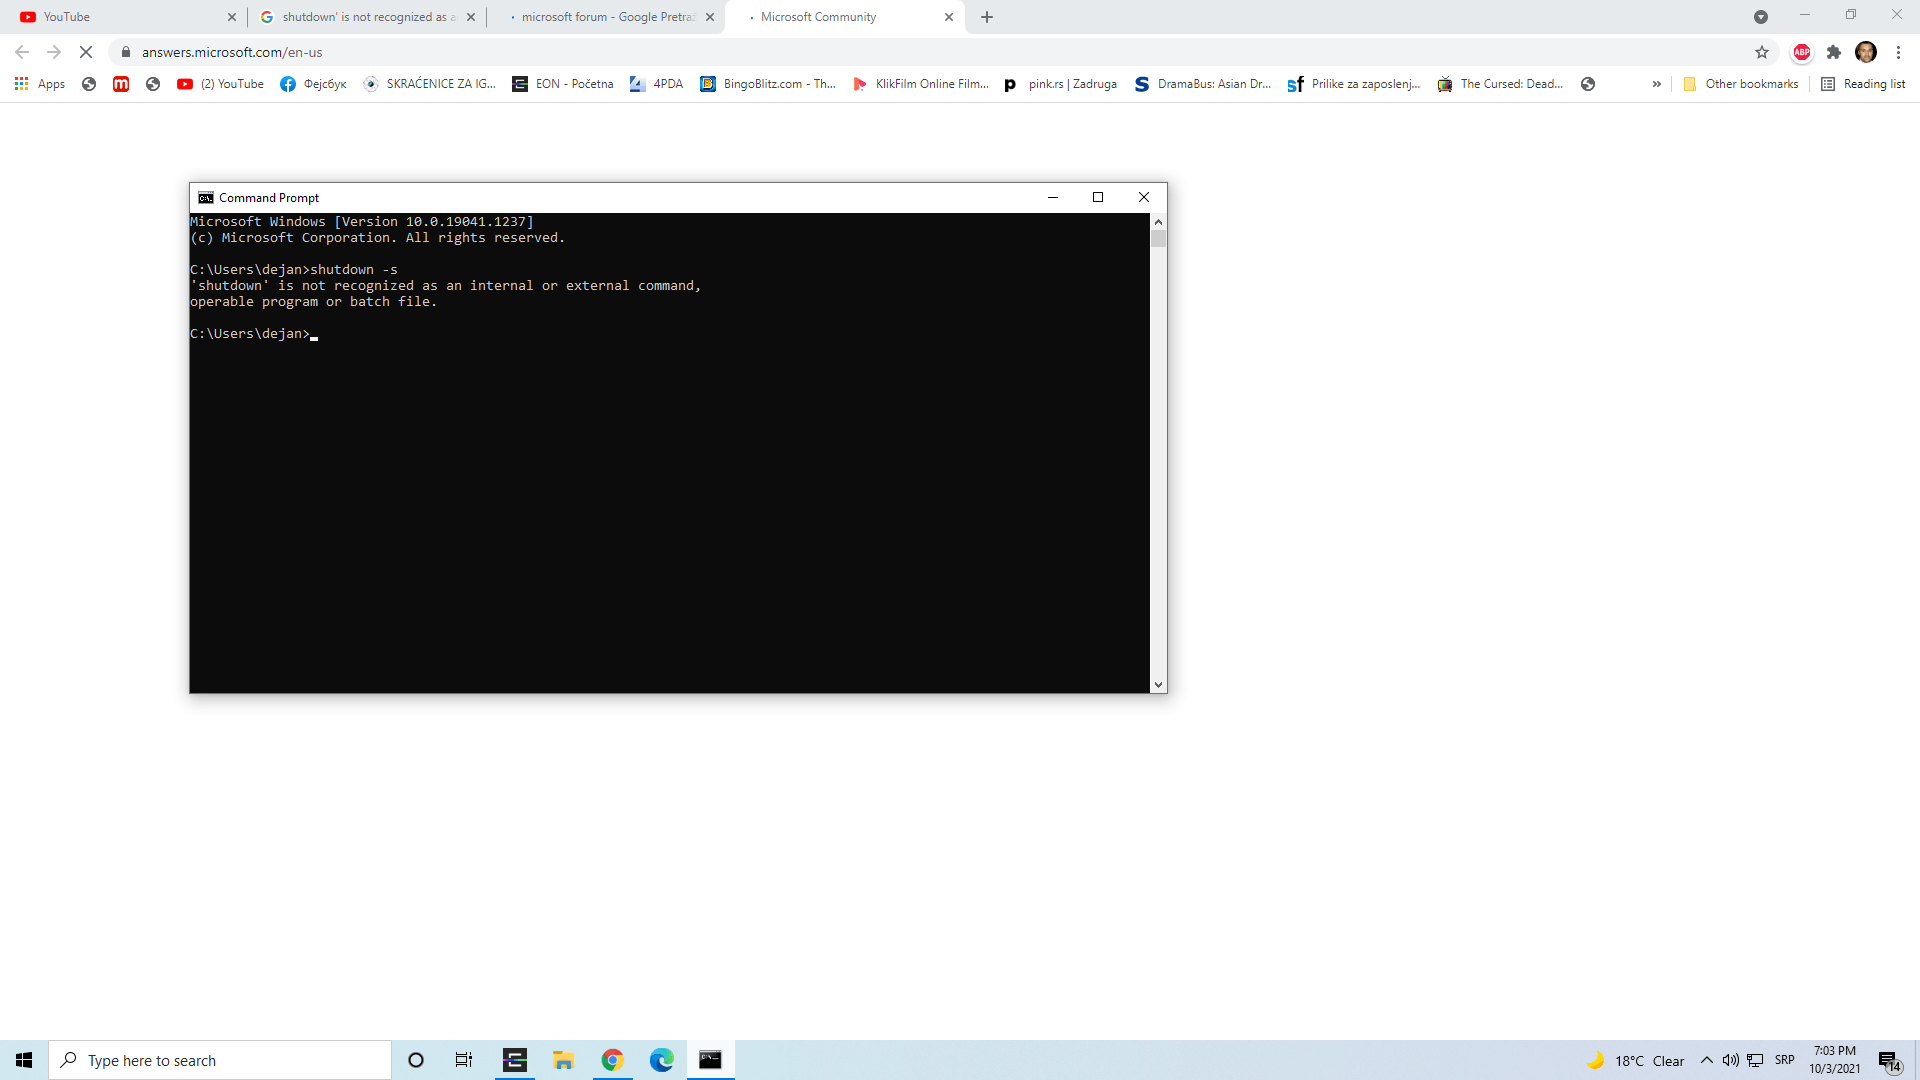This screenshot has width=1920, height=1080.
Task: Expand hidden bookmarks chevron
Action: pyautogui.click(x=1657, y=84)
